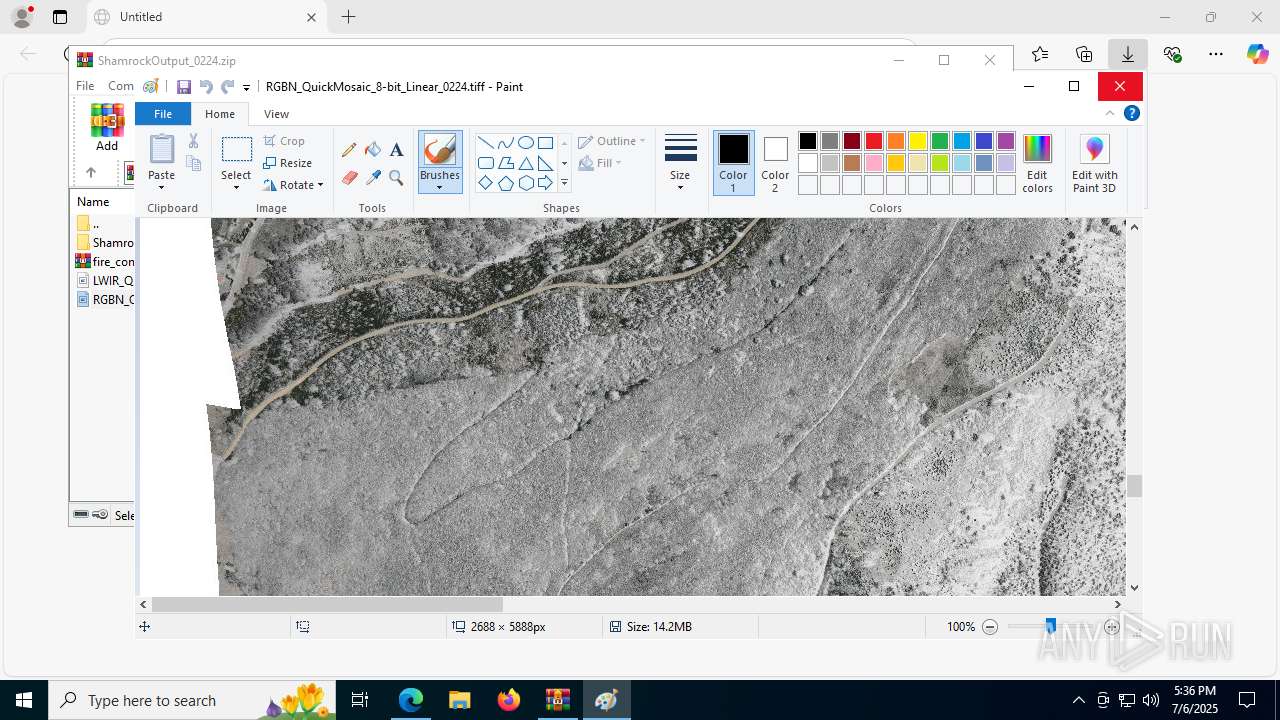Pick the red color swatch

874,141
